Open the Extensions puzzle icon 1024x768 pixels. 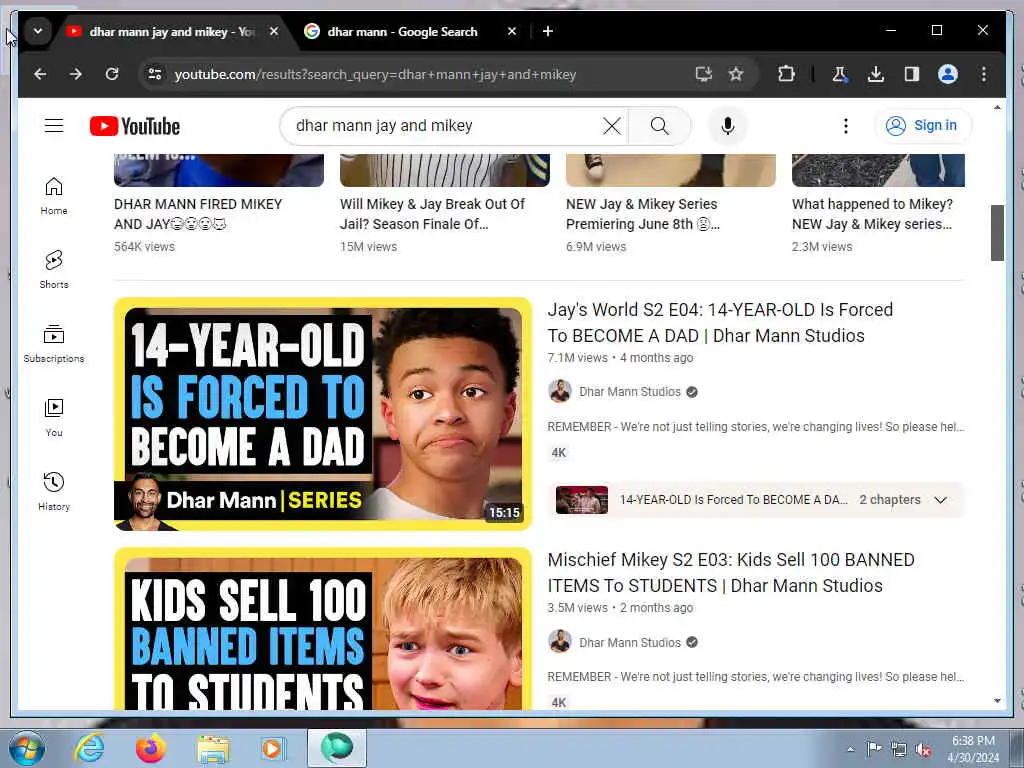[786, 74]
